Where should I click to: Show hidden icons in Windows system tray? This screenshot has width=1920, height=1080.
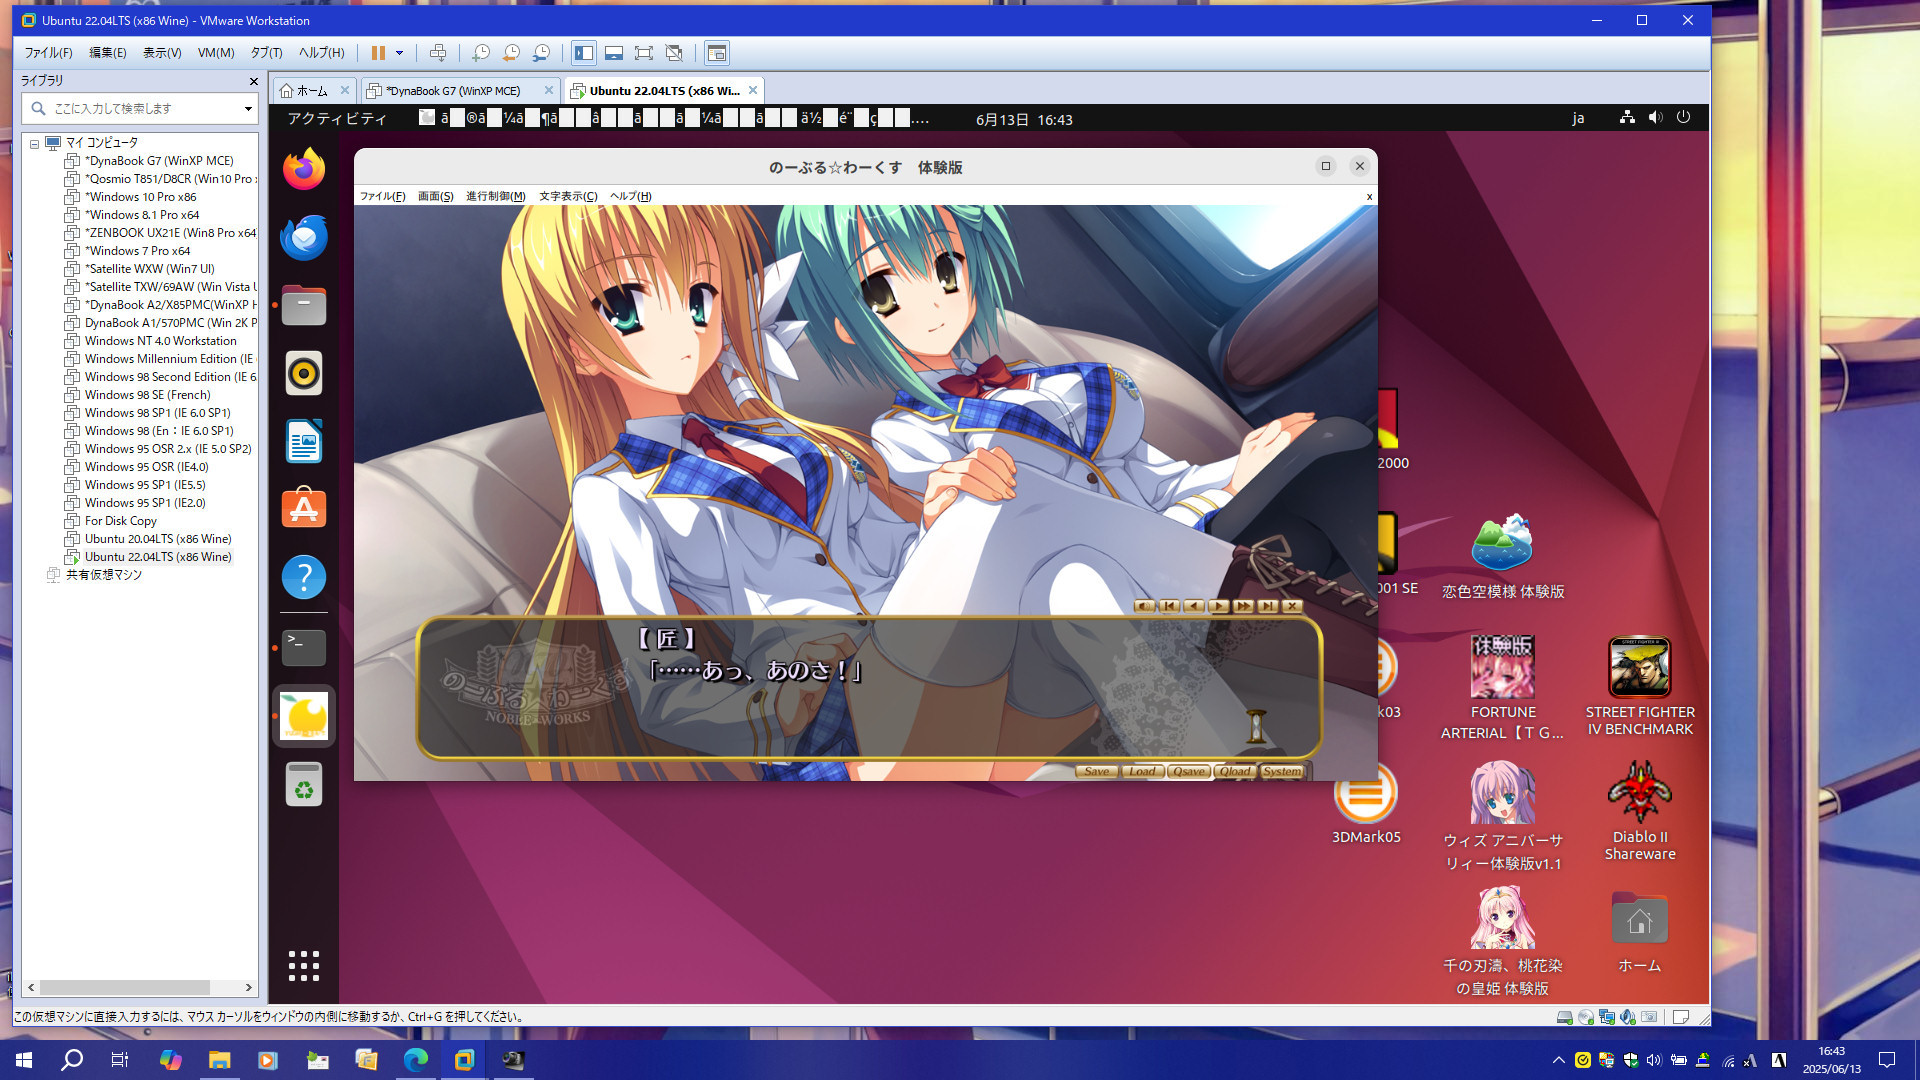1558,1060
